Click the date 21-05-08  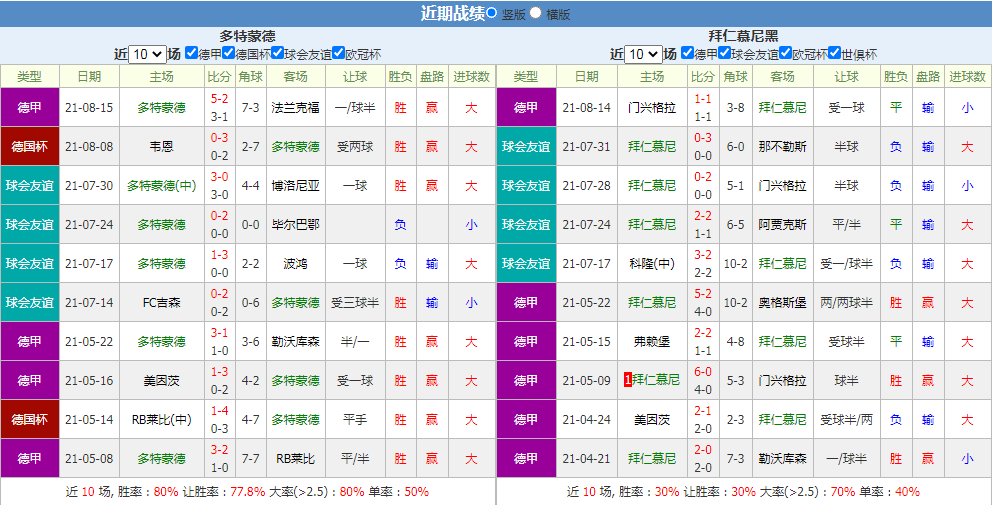point(89,458)
